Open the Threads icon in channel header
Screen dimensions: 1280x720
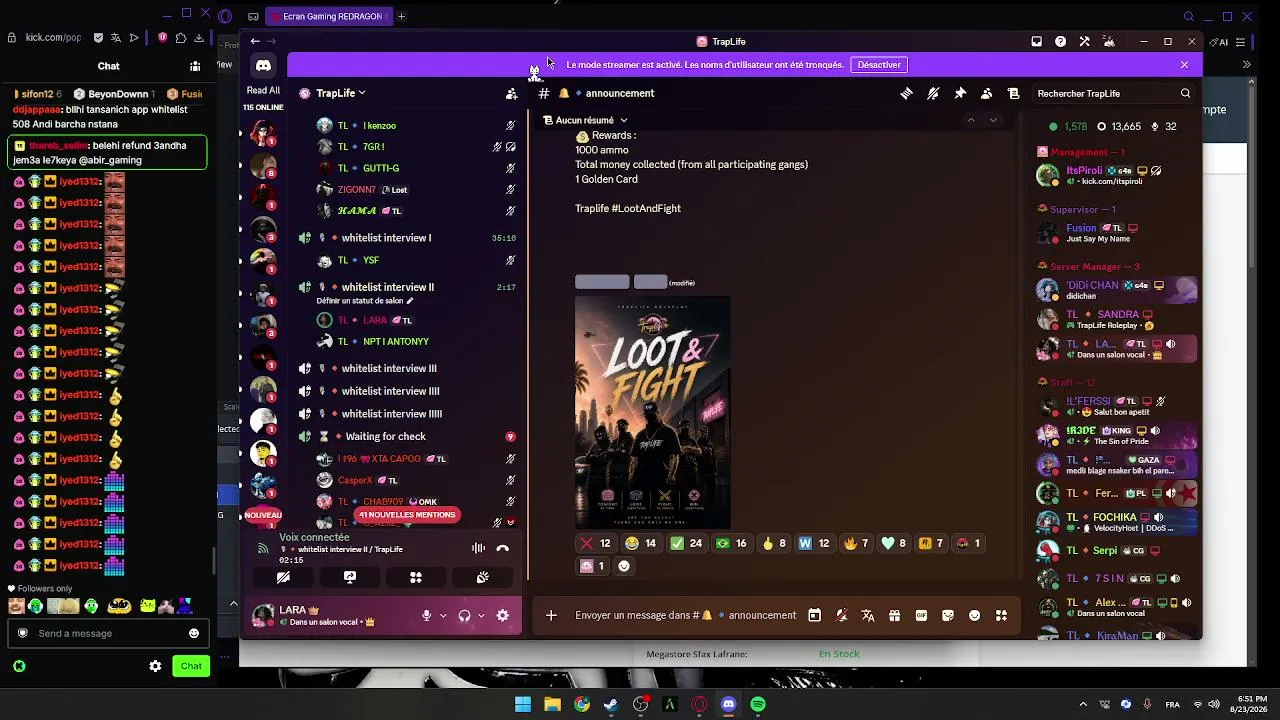(906, 93)
